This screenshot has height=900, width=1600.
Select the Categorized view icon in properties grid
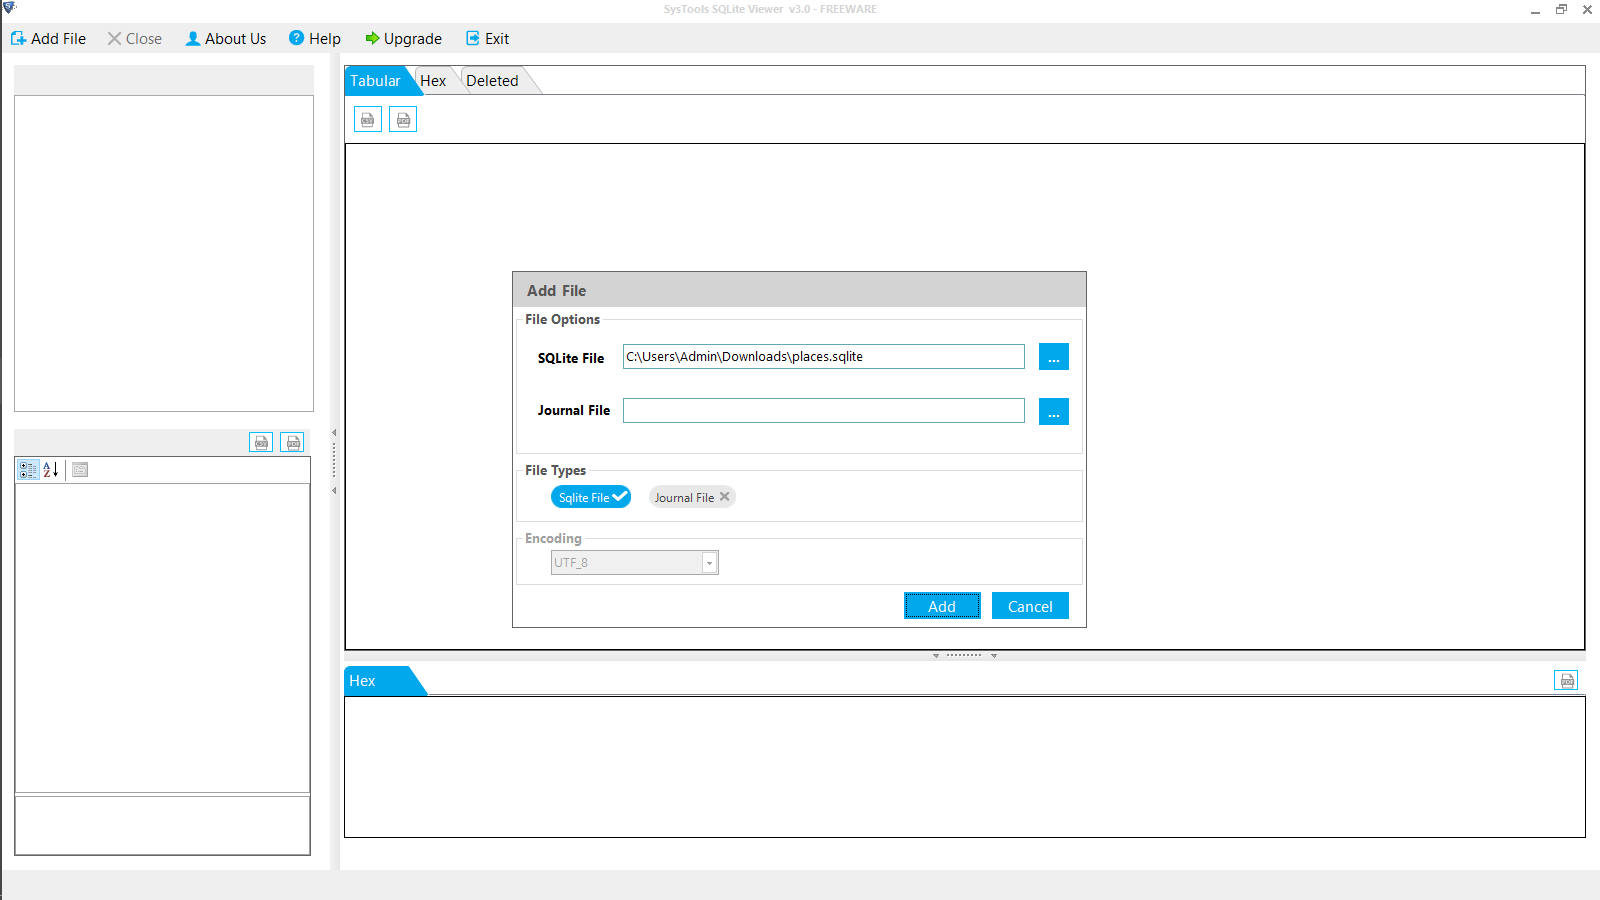[28, 470]
